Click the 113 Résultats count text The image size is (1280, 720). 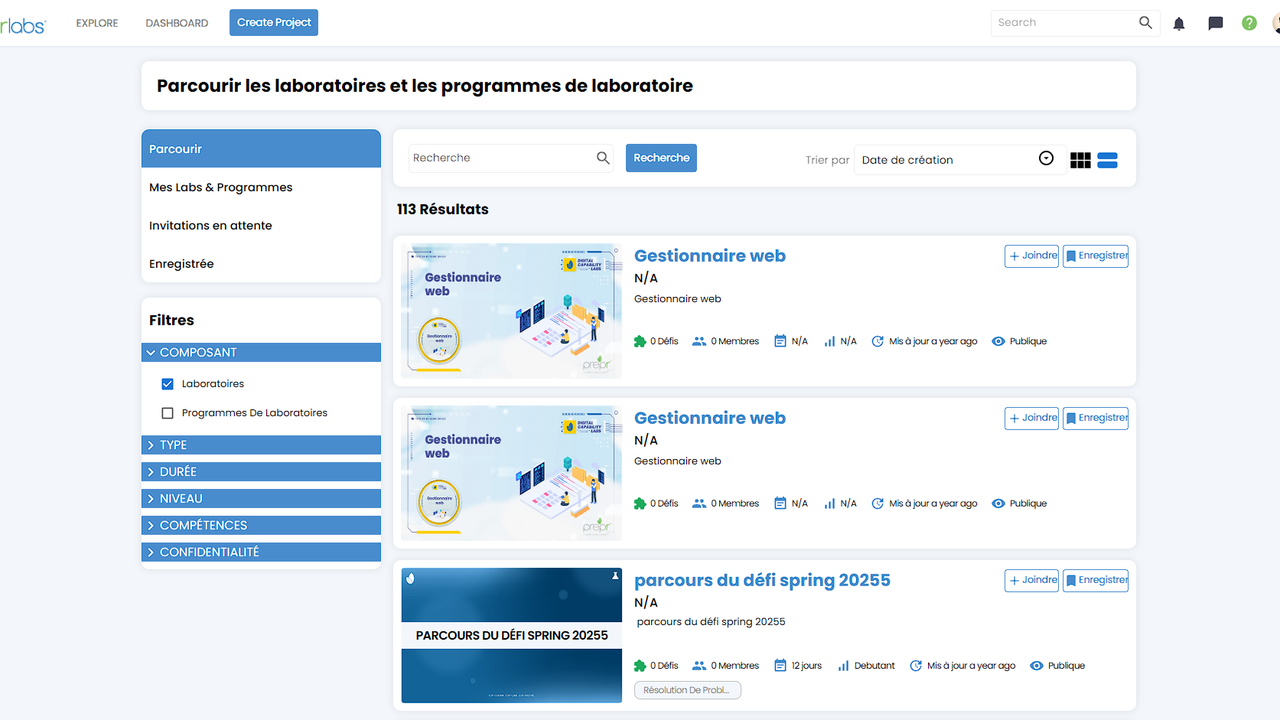point(443,210)
